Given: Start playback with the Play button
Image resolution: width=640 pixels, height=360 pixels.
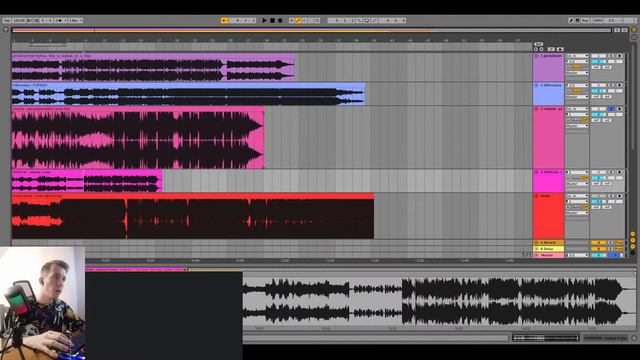Looking at the screenshot, I should (264, 20).
